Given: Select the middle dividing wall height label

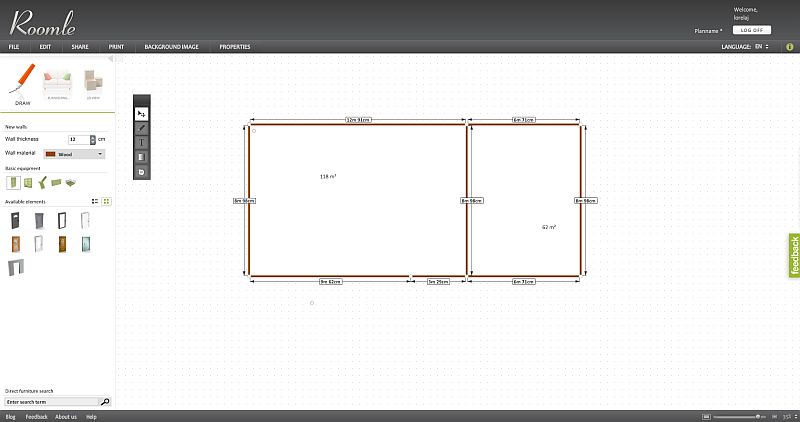Looking at the screenshot, I should [472, 201].
